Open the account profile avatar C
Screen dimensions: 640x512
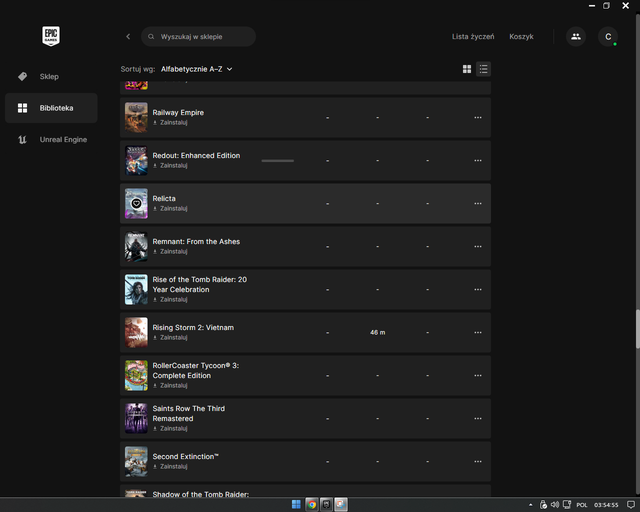[x=608, y=36]
